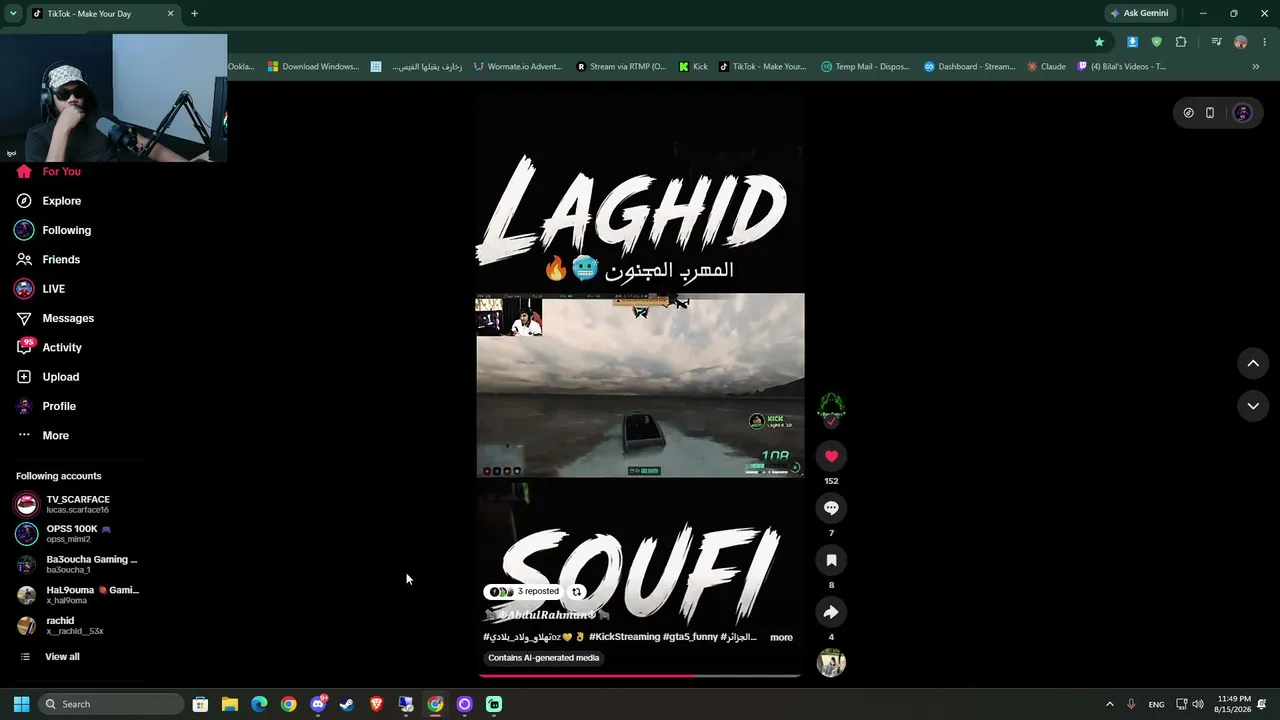Open the media controls icon in Chrome toolbar
The image size is (1280, 720).
(1216, 42)
